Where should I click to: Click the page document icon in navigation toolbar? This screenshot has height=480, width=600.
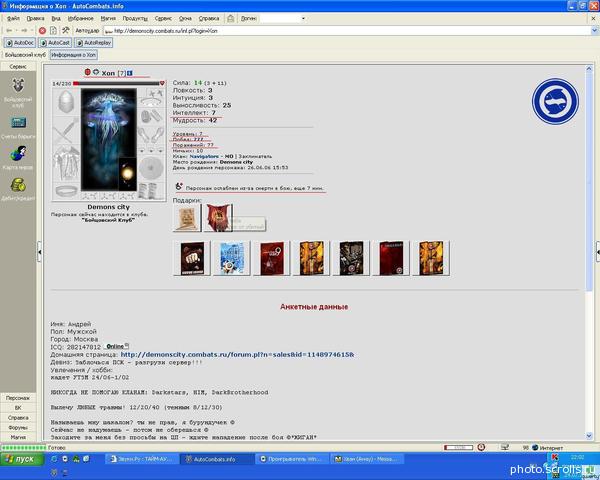point(54,31)
